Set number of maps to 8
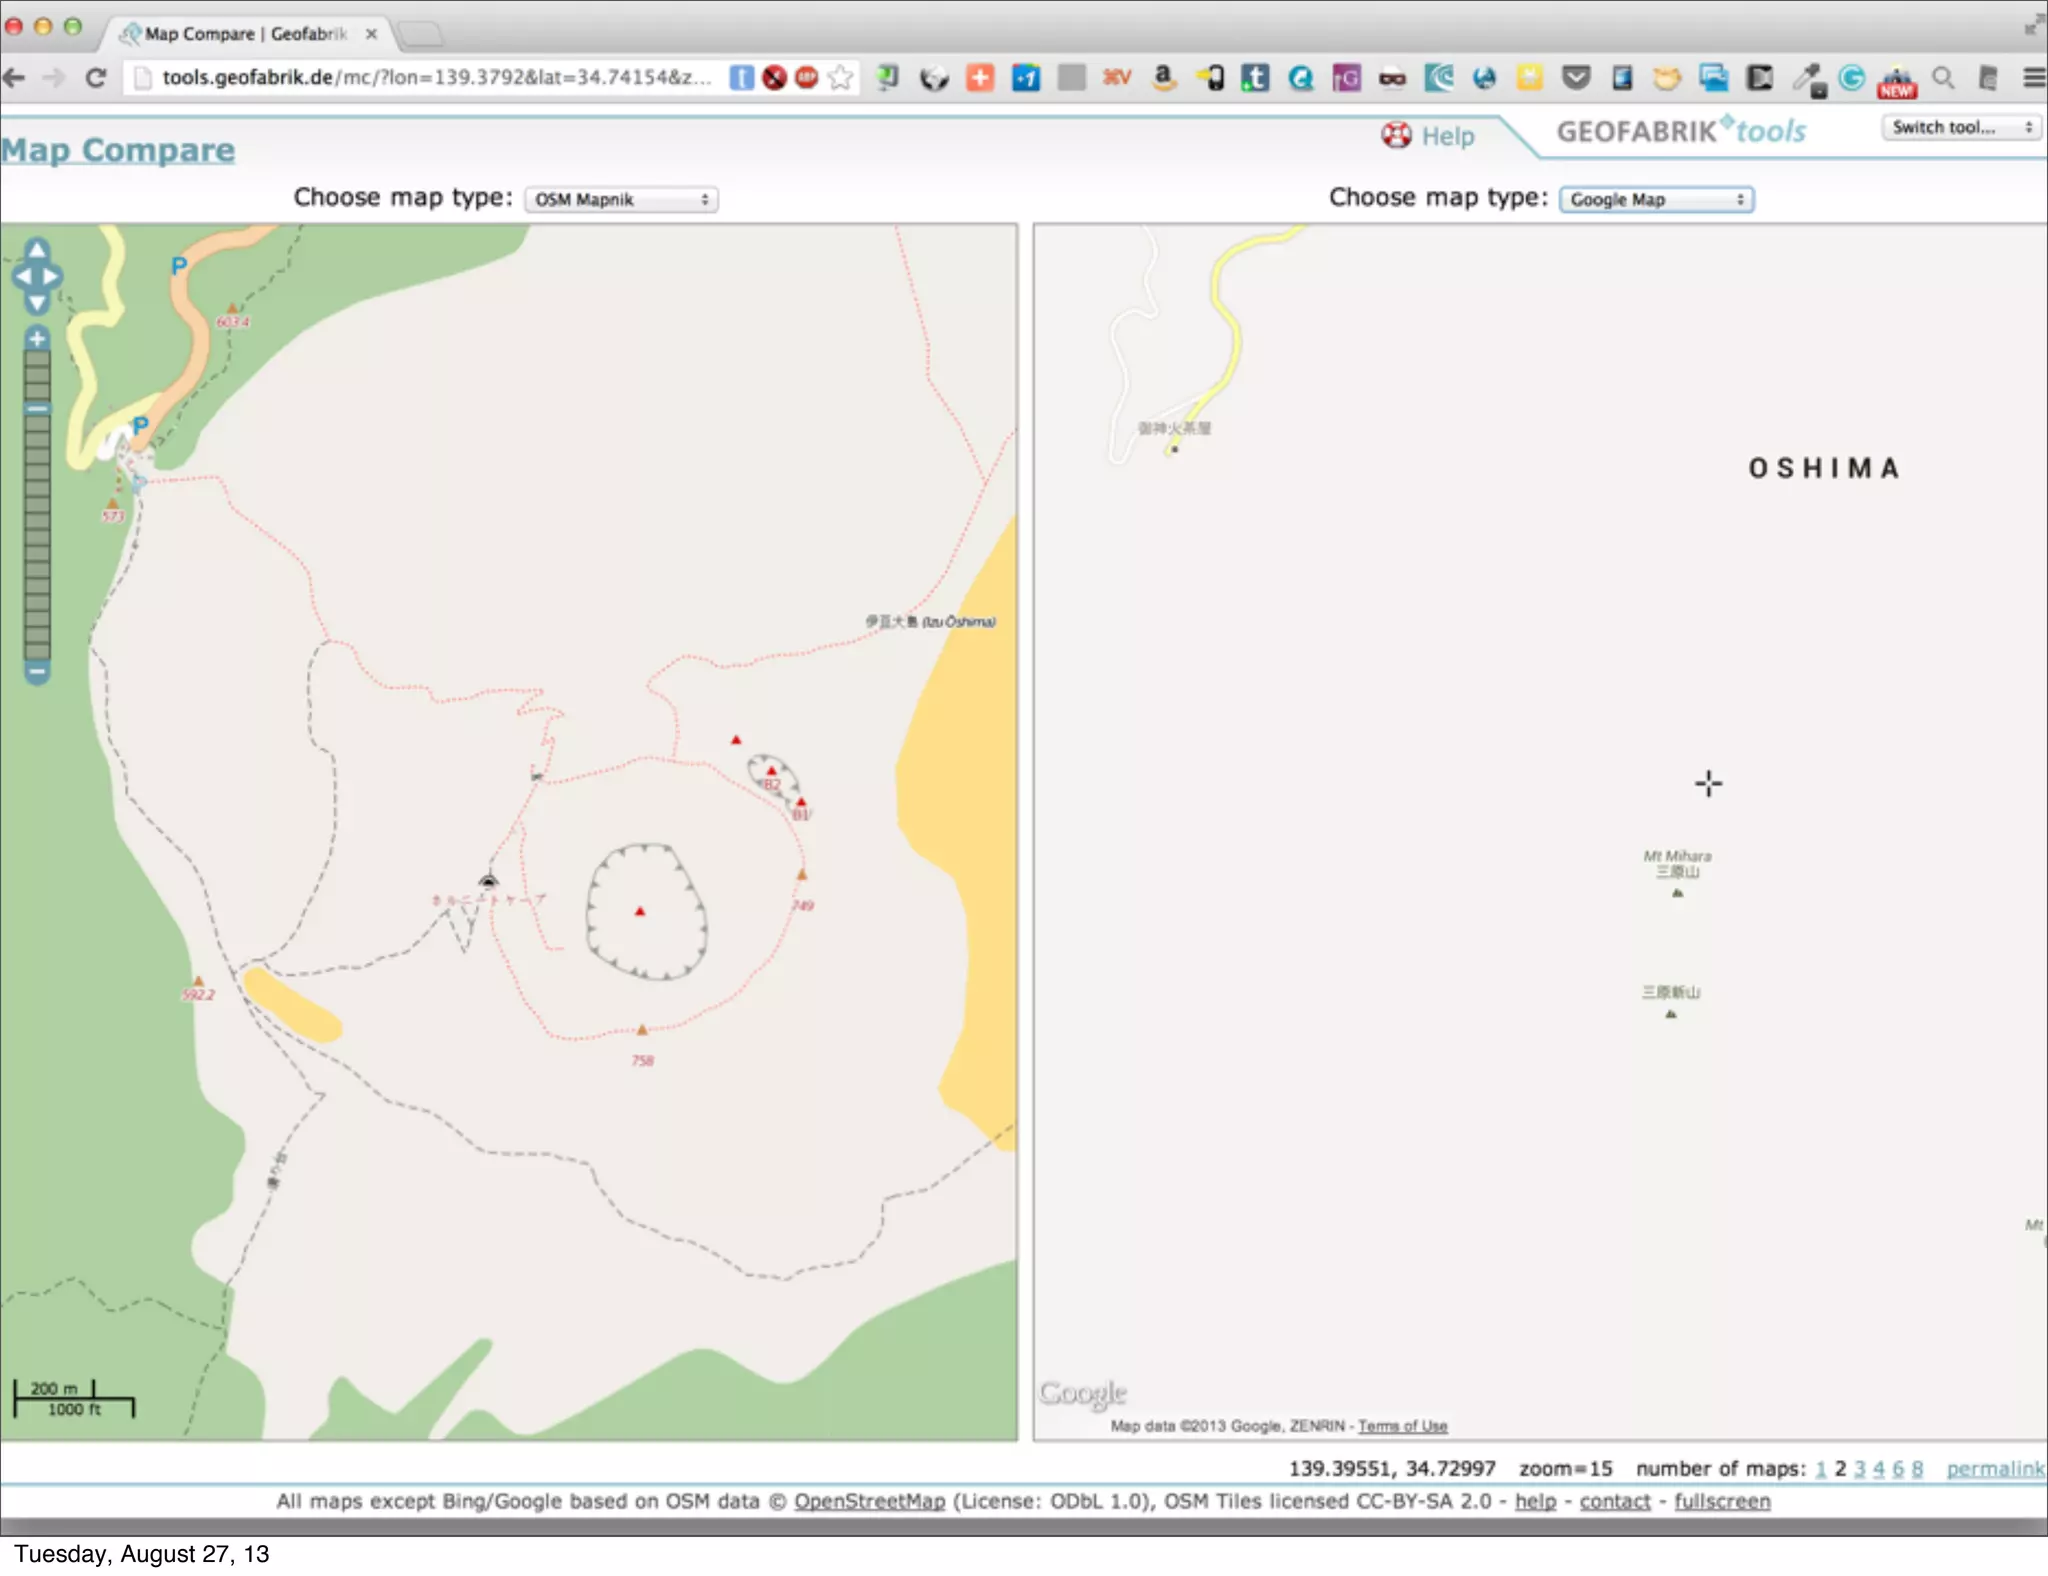Image resolution: width=2048 pixels, height=1576 pixels. [1917, 1469]
